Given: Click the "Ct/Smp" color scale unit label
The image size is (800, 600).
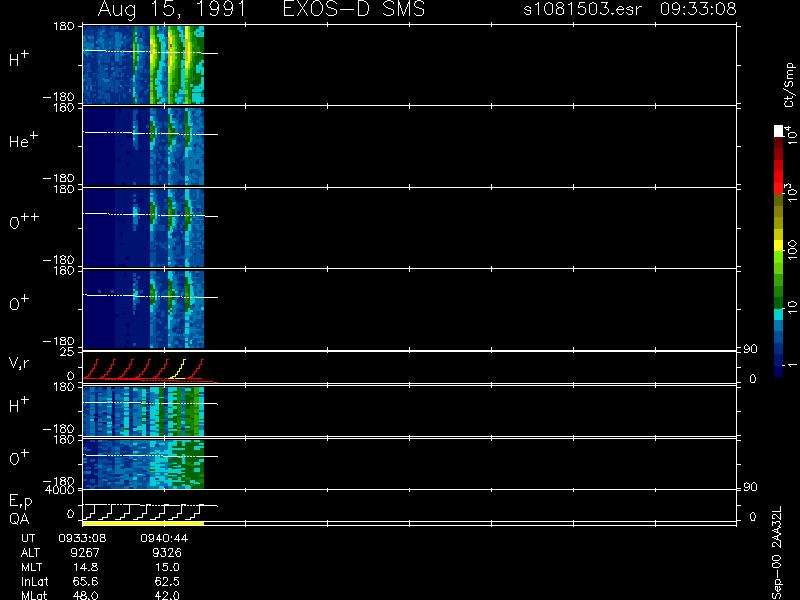Looking at the screenshot, I should click(789, 85).
